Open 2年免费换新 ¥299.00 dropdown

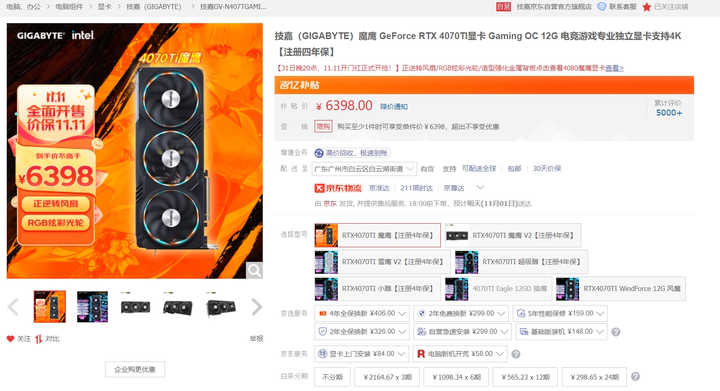[x=461, y=313]
